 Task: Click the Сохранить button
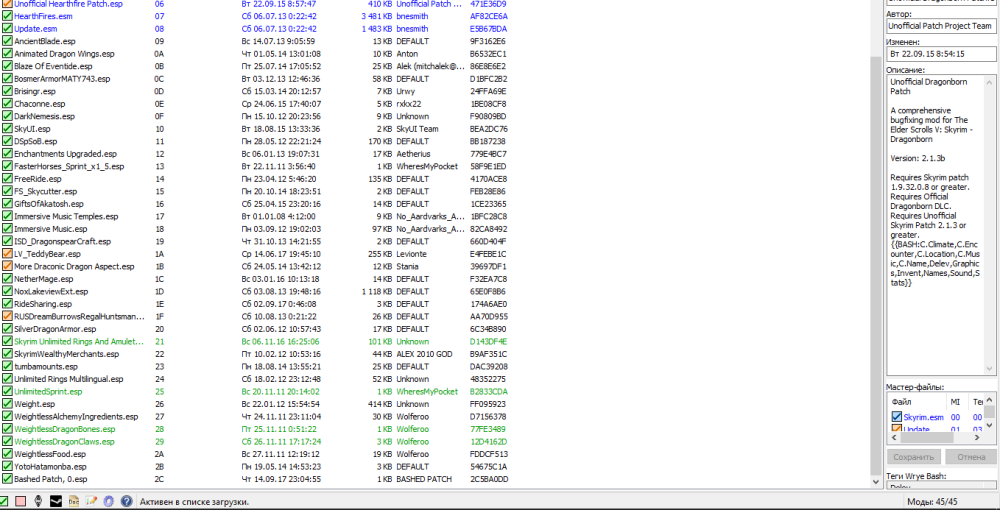pos(913,457)
